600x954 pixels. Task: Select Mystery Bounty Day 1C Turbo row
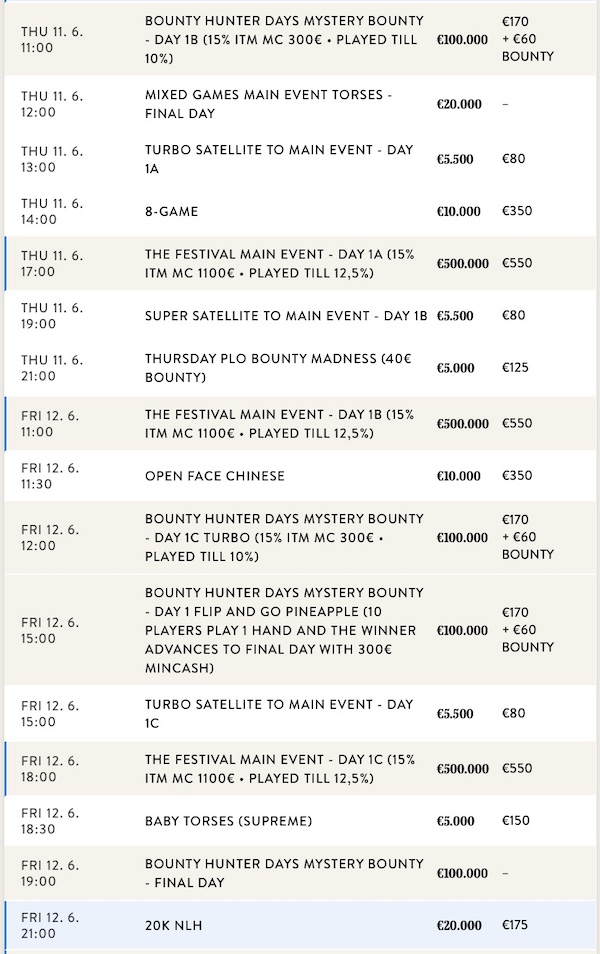[300, 537]
